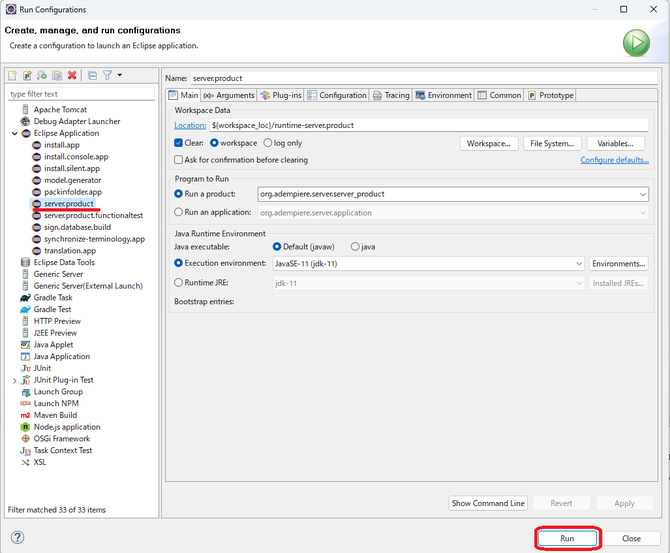Select synchronize-terminology.app configuration
Image resolution: width=670 pixels, height=553 pixels.
(x=94, y=239)
